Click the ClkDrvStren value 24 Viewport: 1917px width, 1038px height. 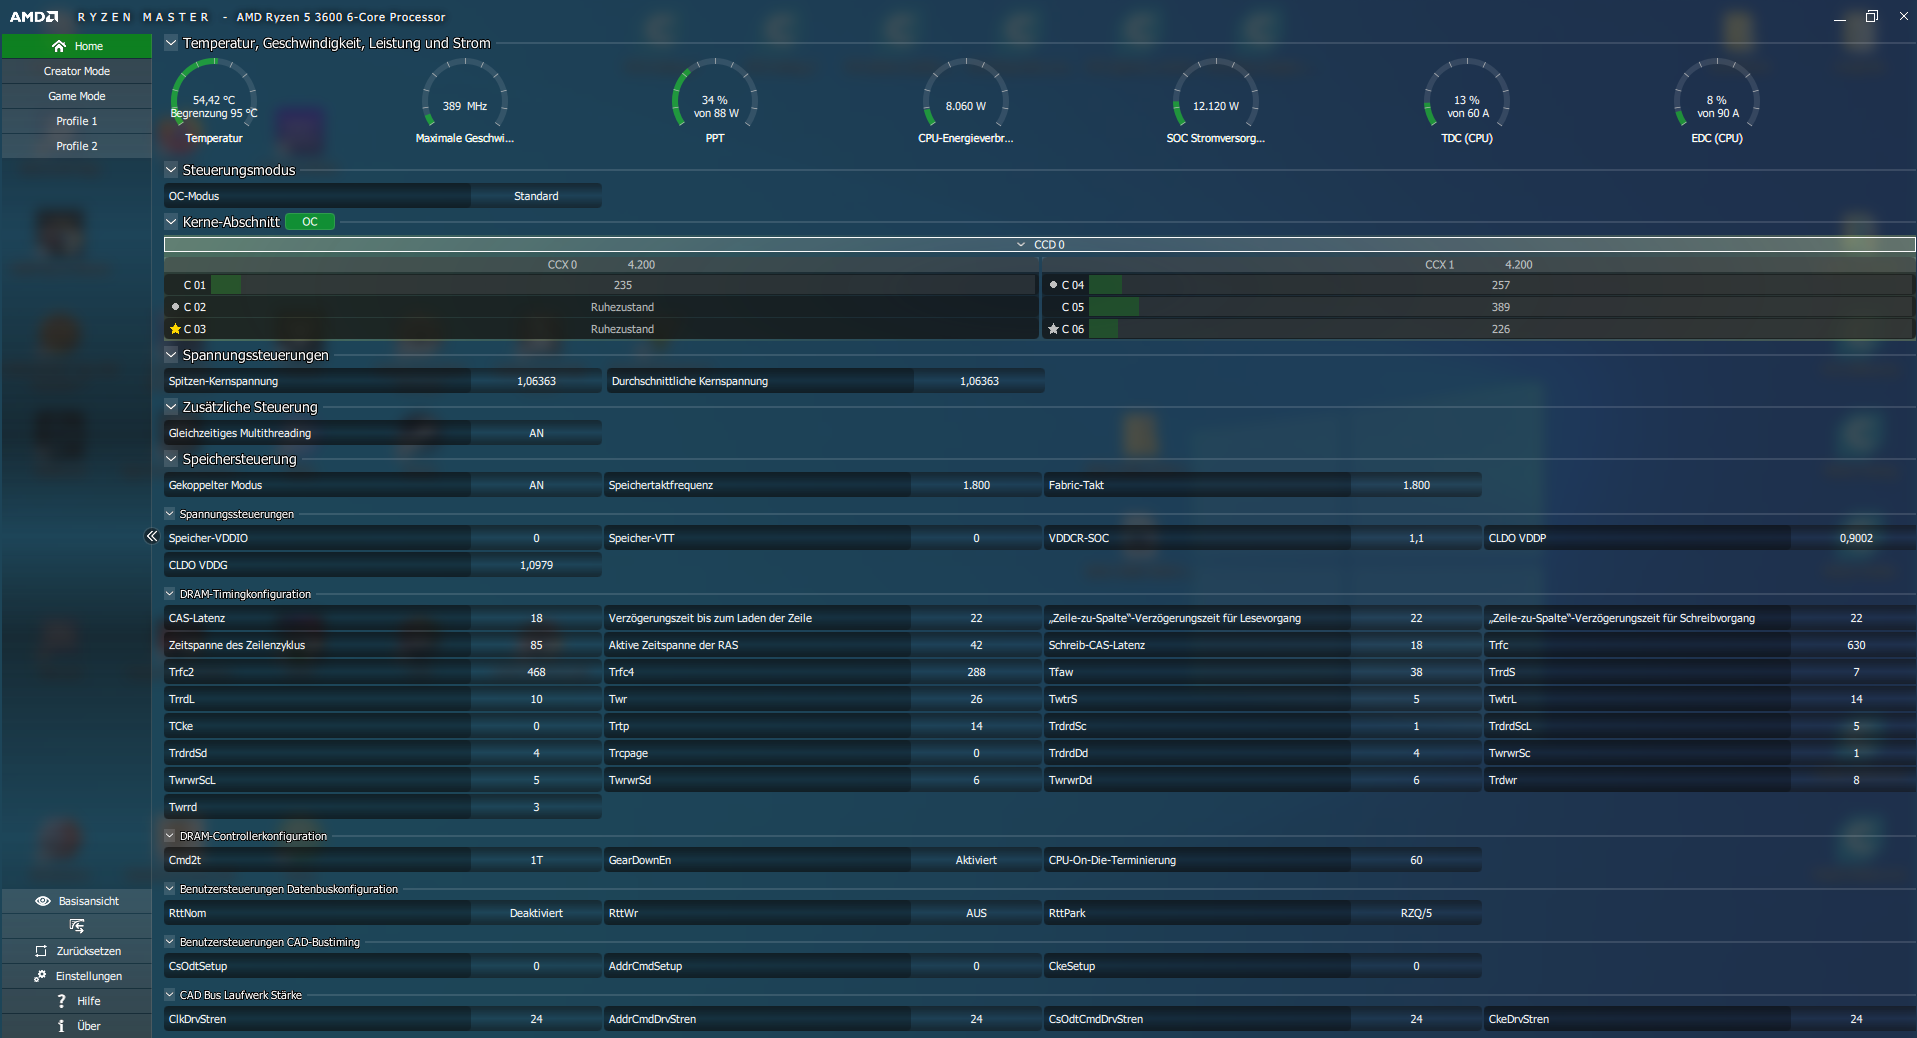(x=536, y=1019)
